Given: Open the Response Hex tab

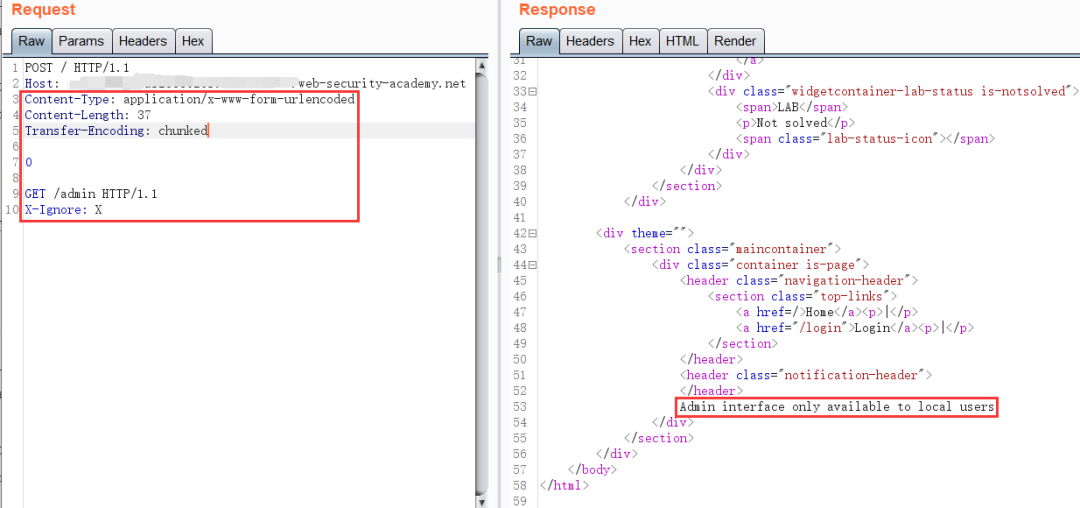Looking at the screenshot, I should tap(641, 41).
